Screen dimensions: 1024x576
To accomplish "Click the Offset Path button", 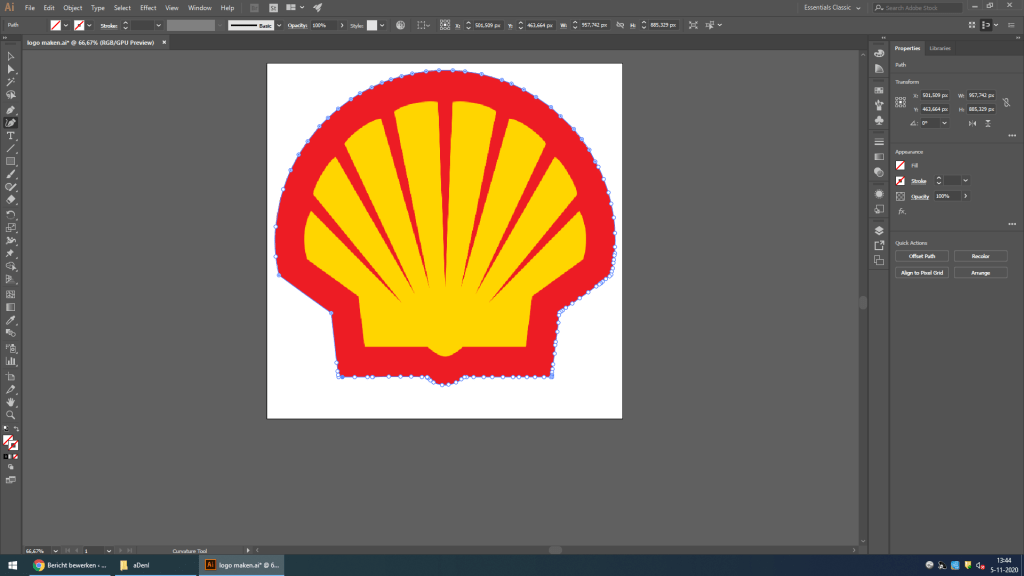I will click(921, 256).
